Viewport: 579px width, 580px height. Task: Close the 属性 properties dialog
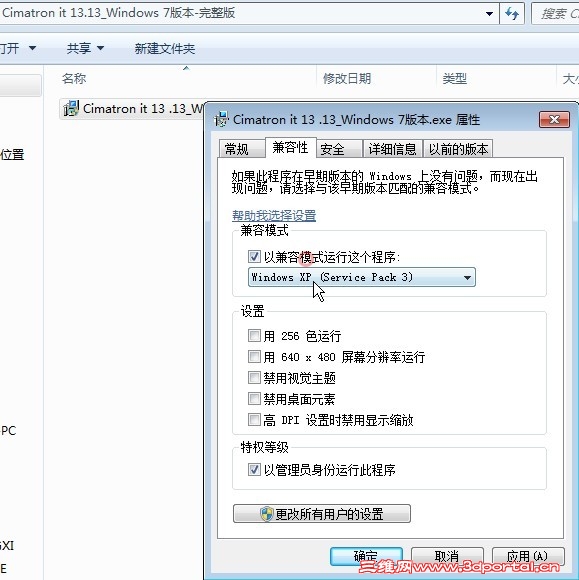coord(554,119)
